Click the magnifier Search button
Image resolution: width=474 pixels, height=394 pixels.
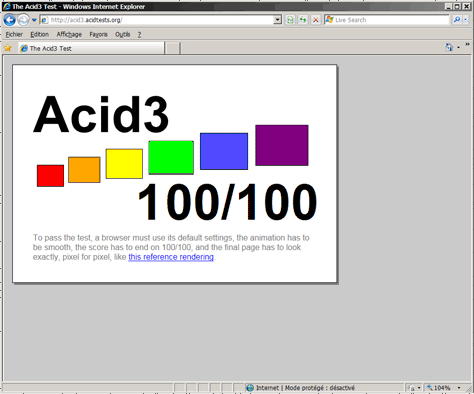[457, 20]
